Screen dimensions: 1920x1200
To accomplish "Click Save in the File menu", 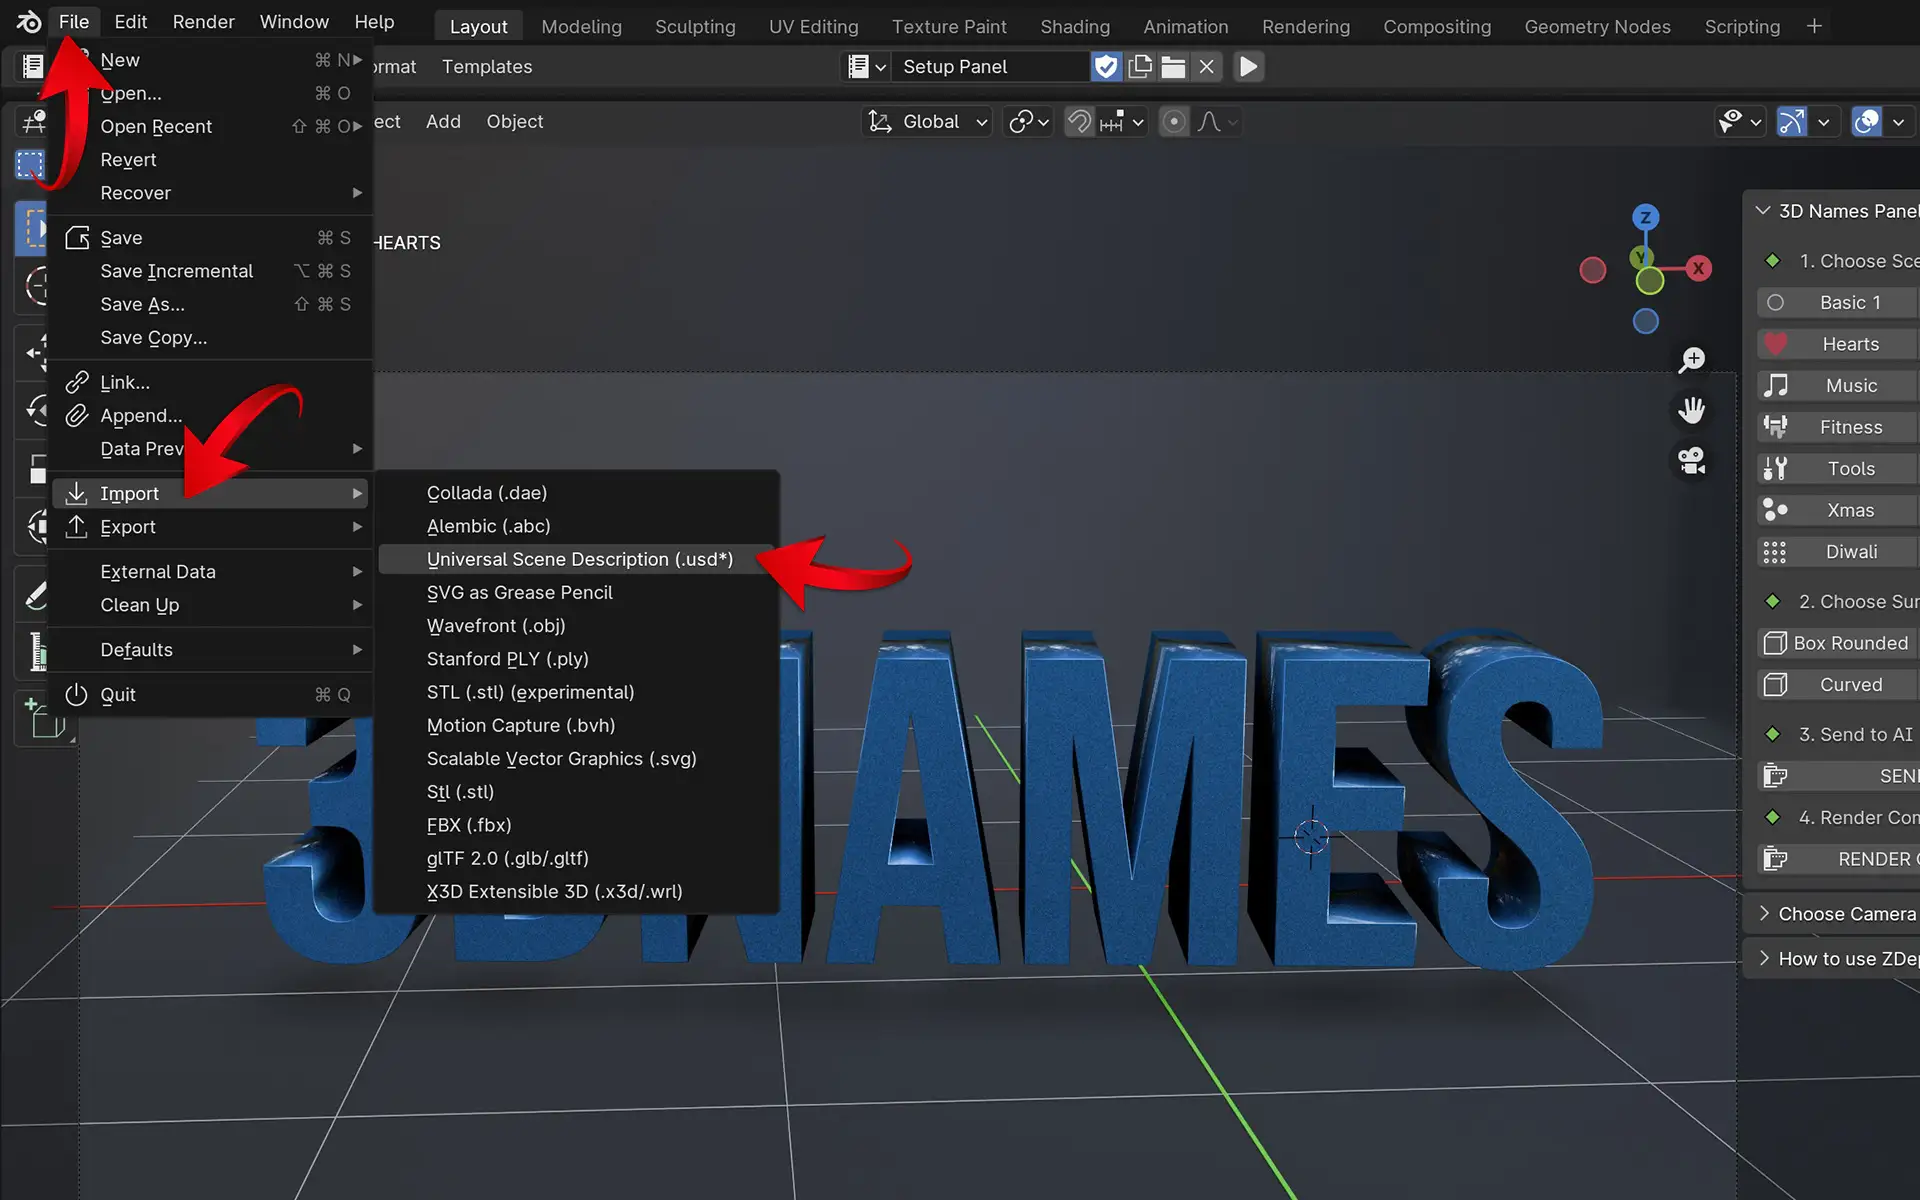I will click(210, 238).
